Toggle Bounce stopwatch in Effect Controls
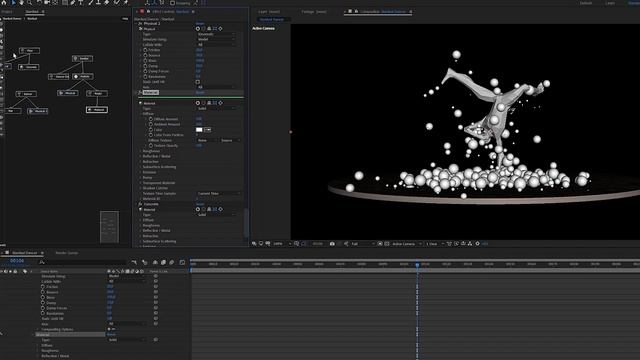 145,55
